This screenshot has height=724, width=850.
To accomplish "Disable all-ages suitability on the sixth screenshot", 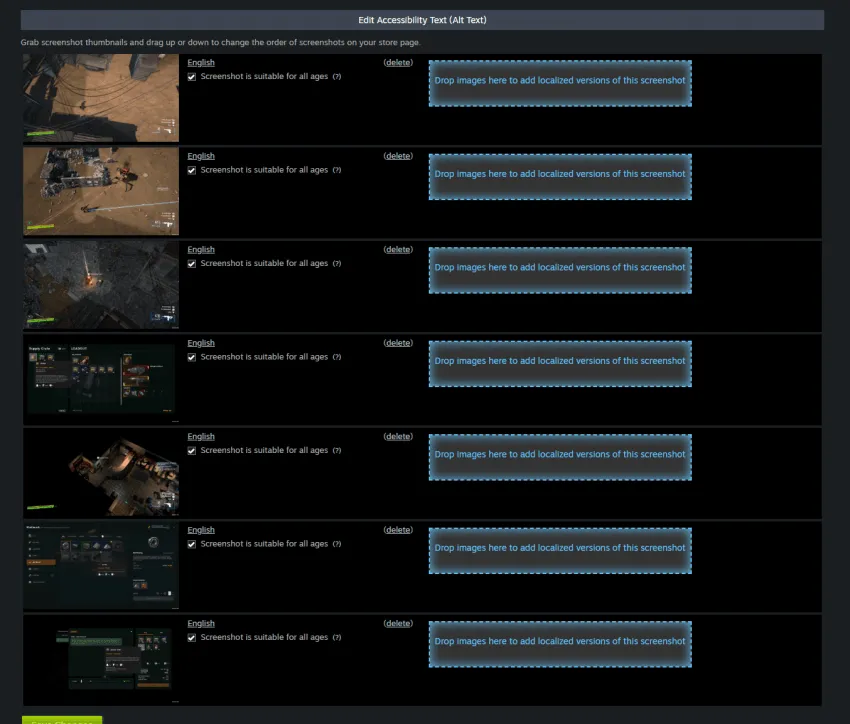I will [x=191, y=545].
